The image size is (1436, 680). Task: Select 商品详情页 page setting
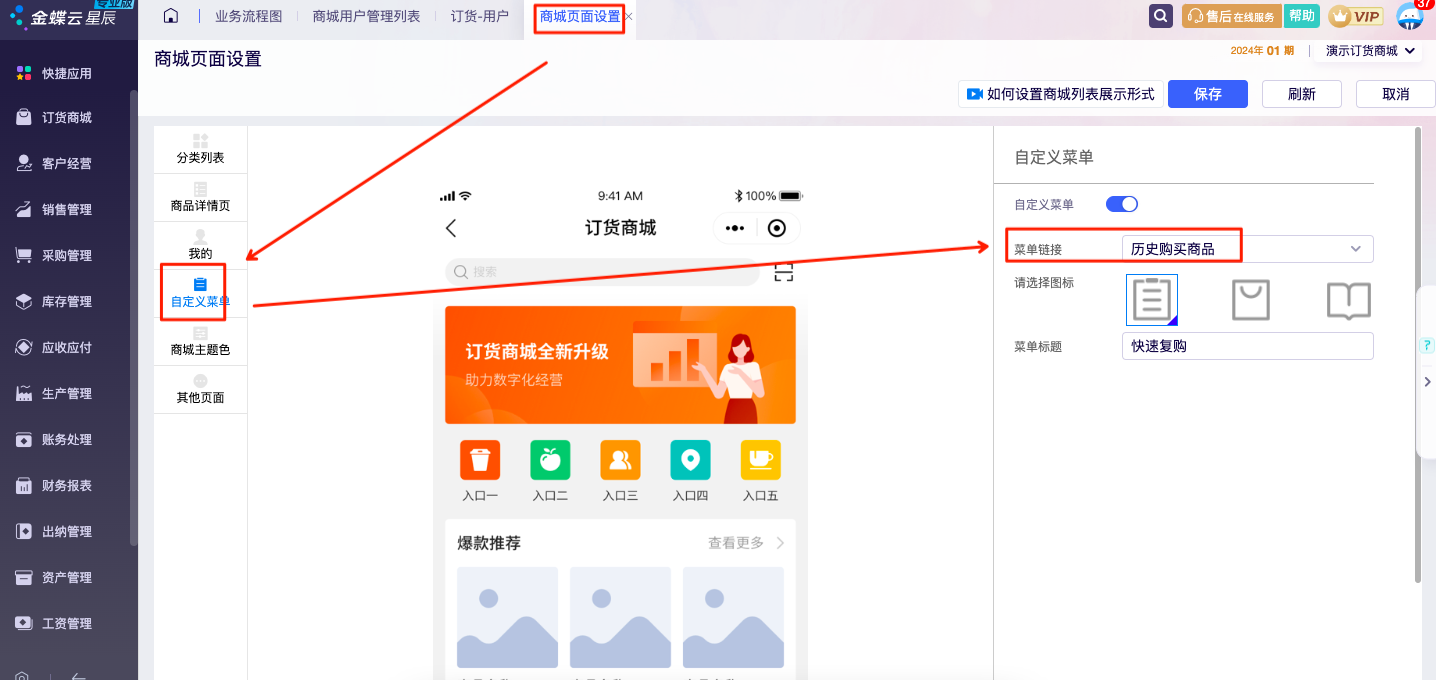(x=200, y=197)
